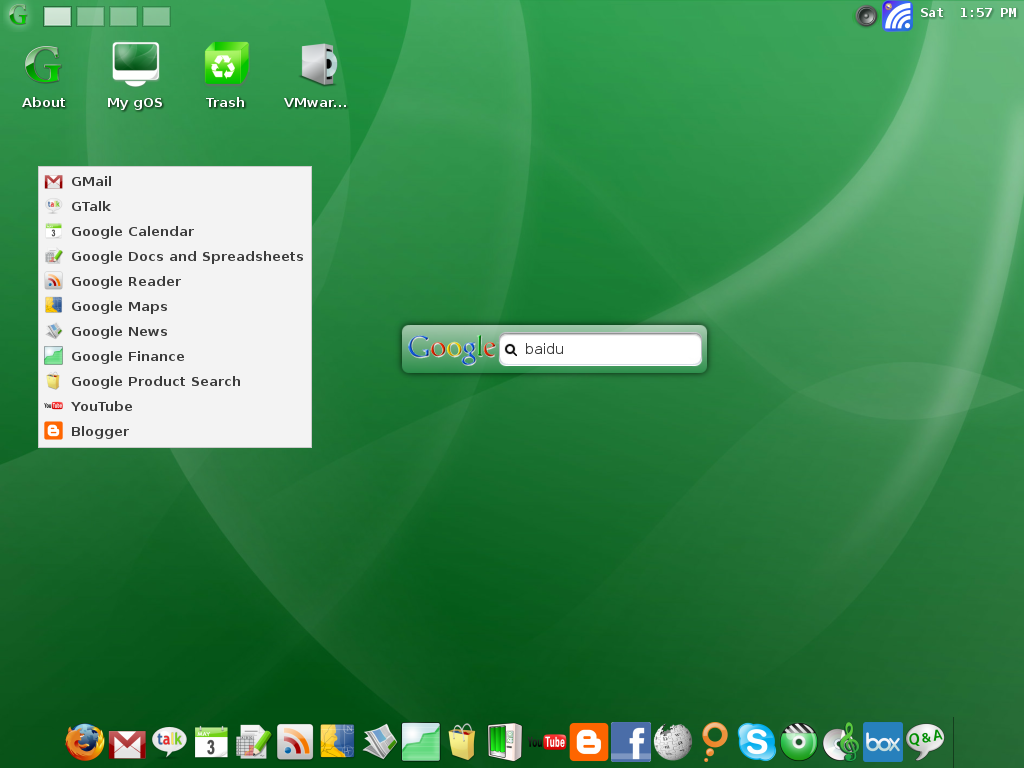Open the green G main menu
The height and width of the screenshot is (768, 1024).
18,15
